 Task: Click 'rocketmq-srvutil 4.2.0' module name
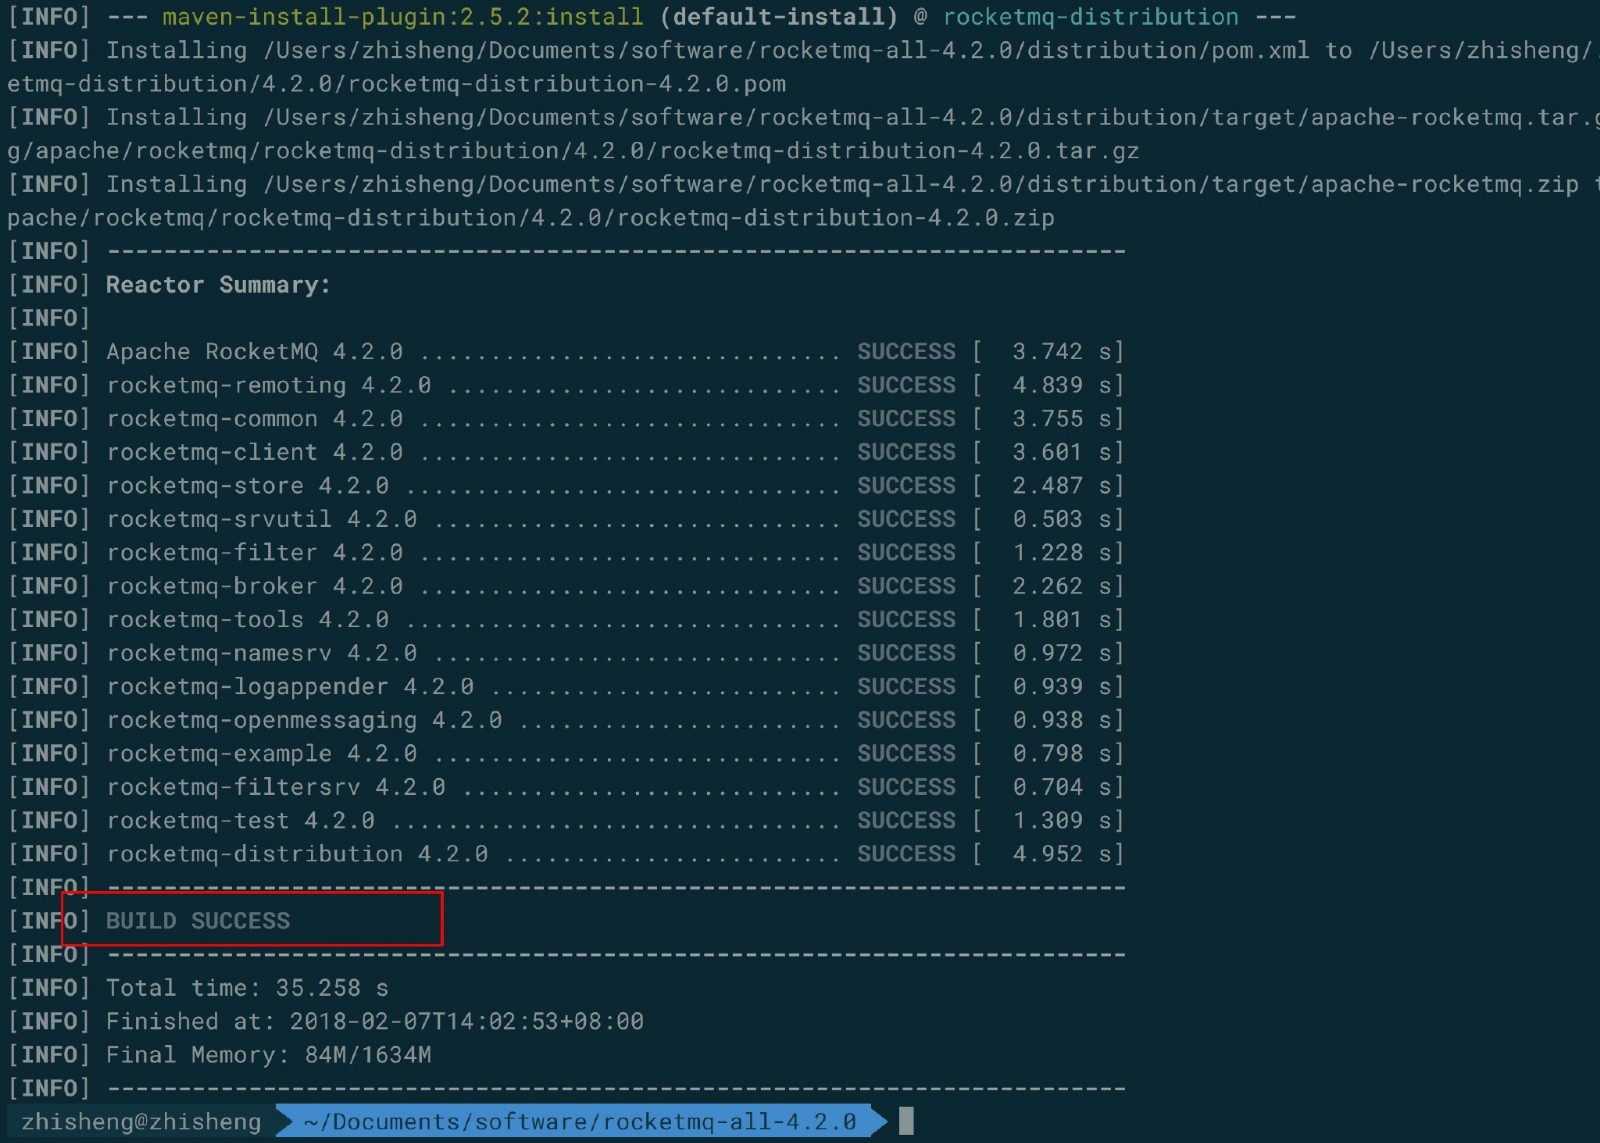262,519
